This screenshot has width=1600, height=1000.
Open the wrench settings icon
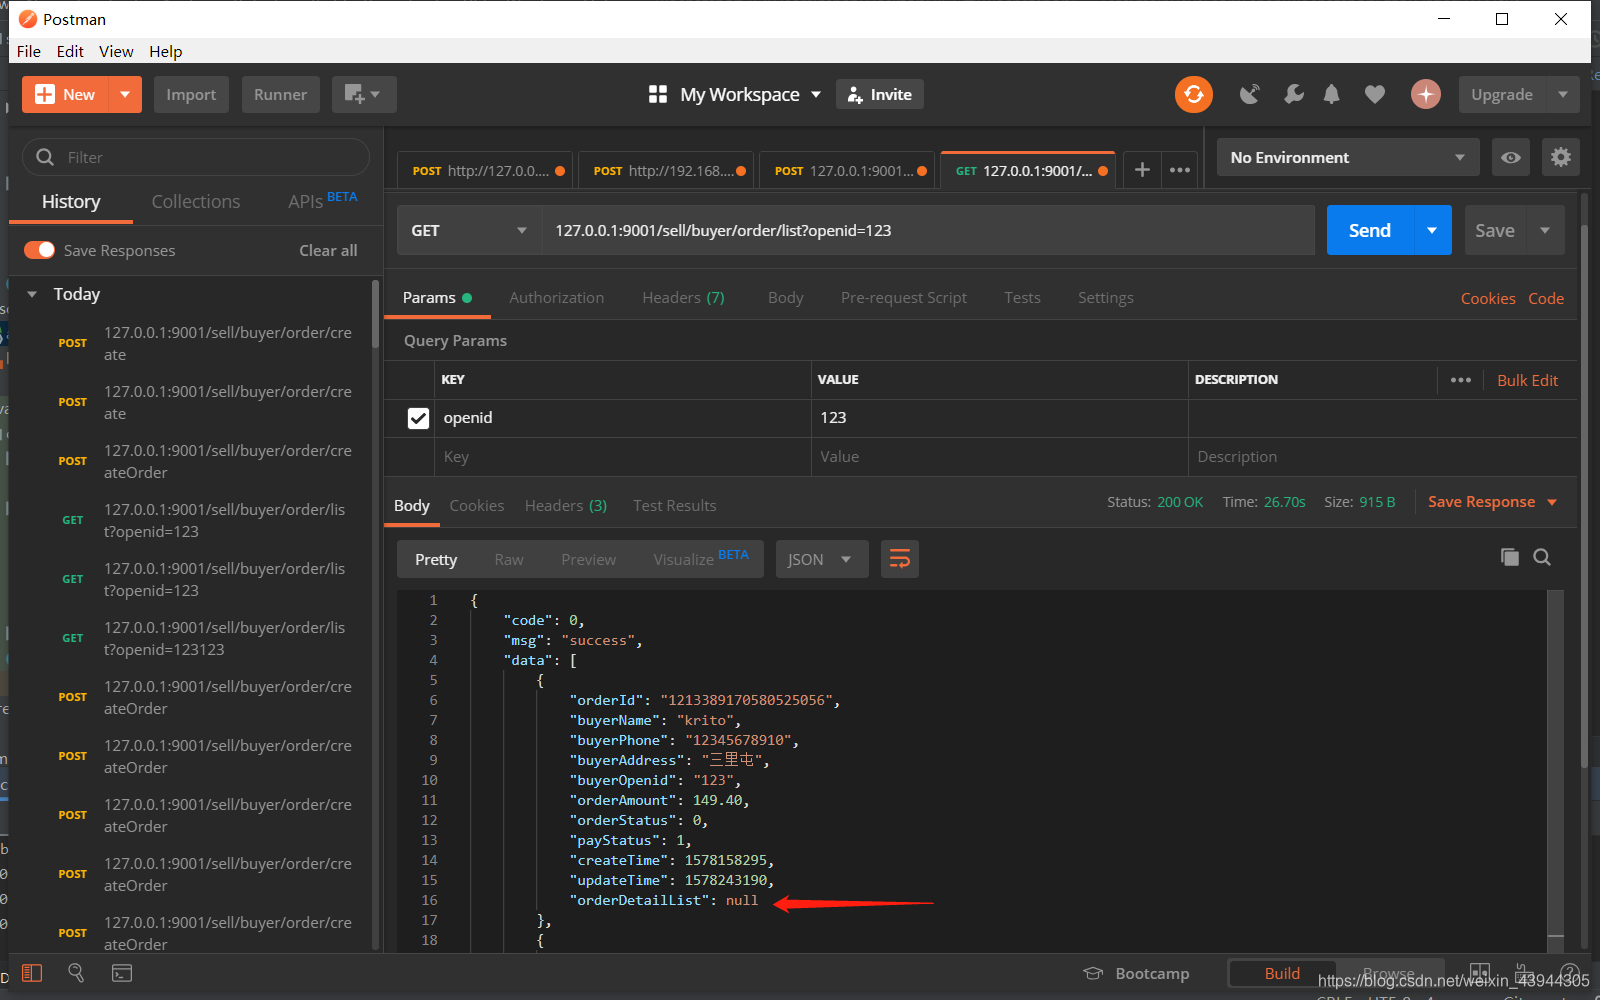pyautogui.click(x=1294, y=95)
